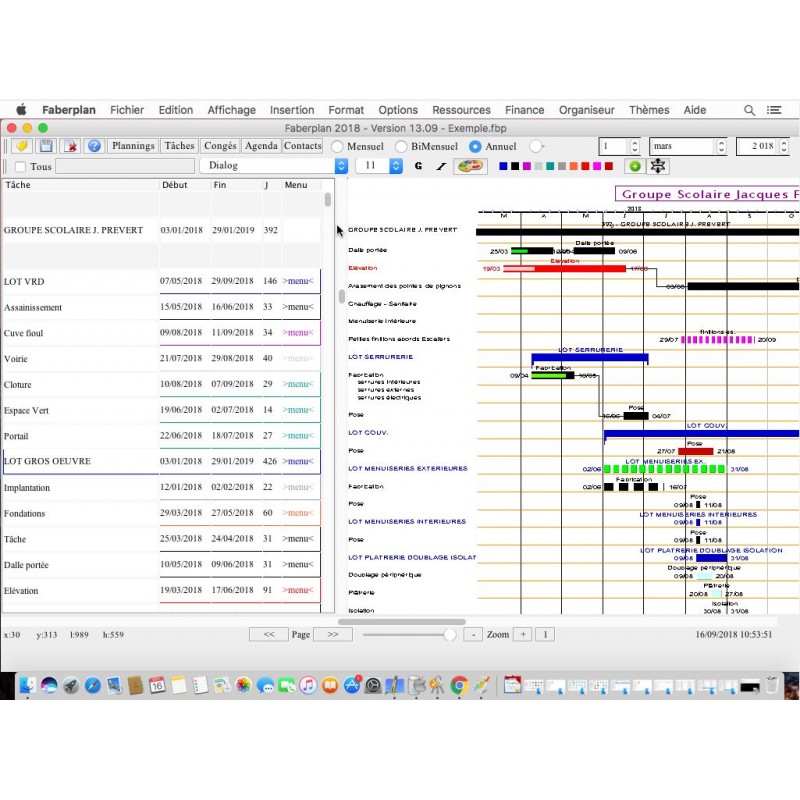Click the document with red cross icon
This screenshot has height=800, width=800.
70,146
